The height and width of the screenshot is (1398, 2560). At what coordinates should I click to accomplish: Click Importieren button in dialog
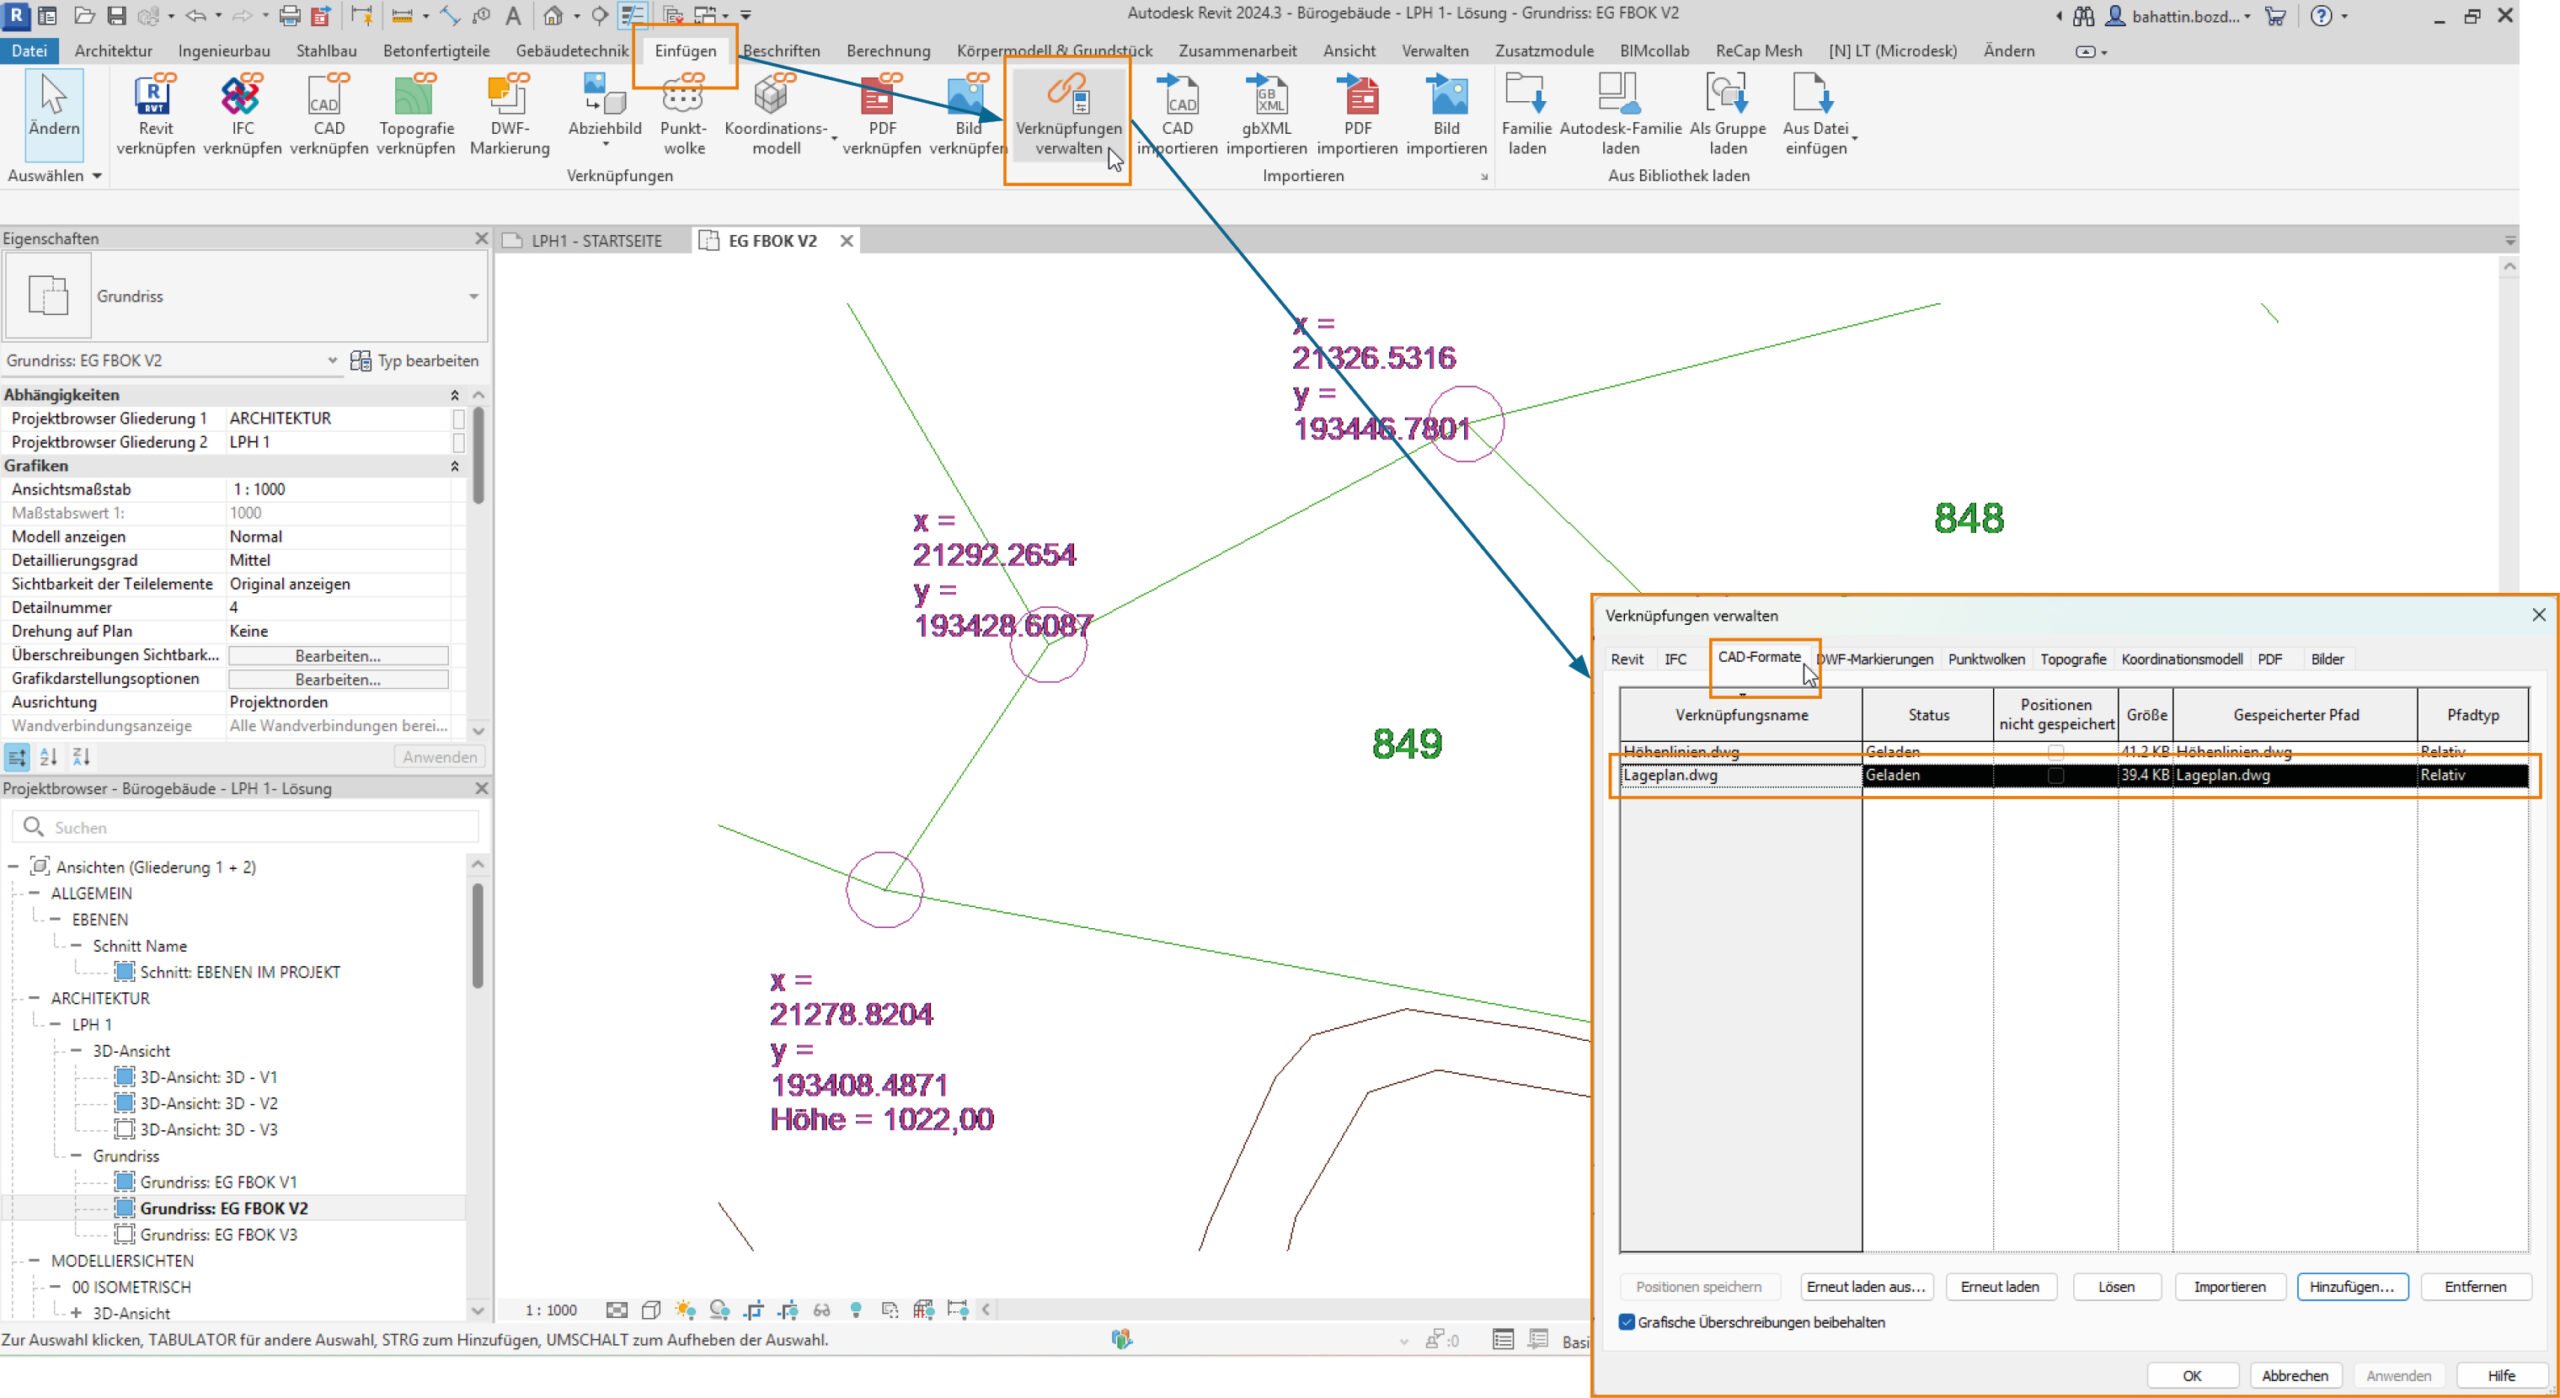[2229, 1287]
